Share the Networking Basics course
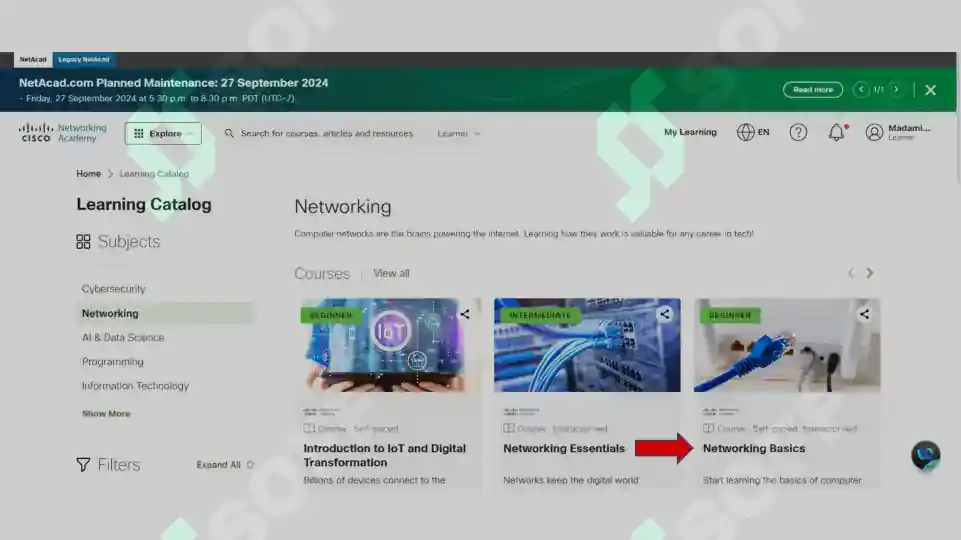Image resolution: width=961 pixels, height=540 pixels. (x=864, y=314)
